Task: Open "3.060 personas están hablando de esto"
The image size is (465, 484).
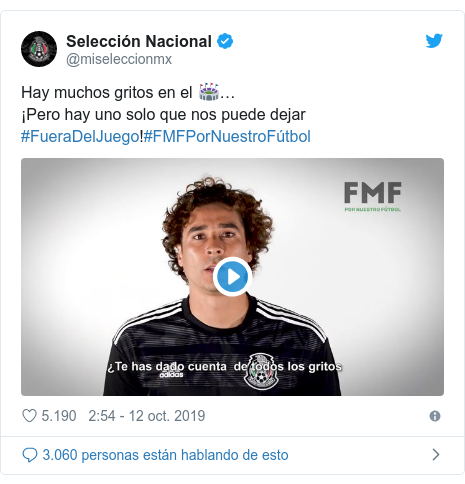Action: [x=165, y=455]
